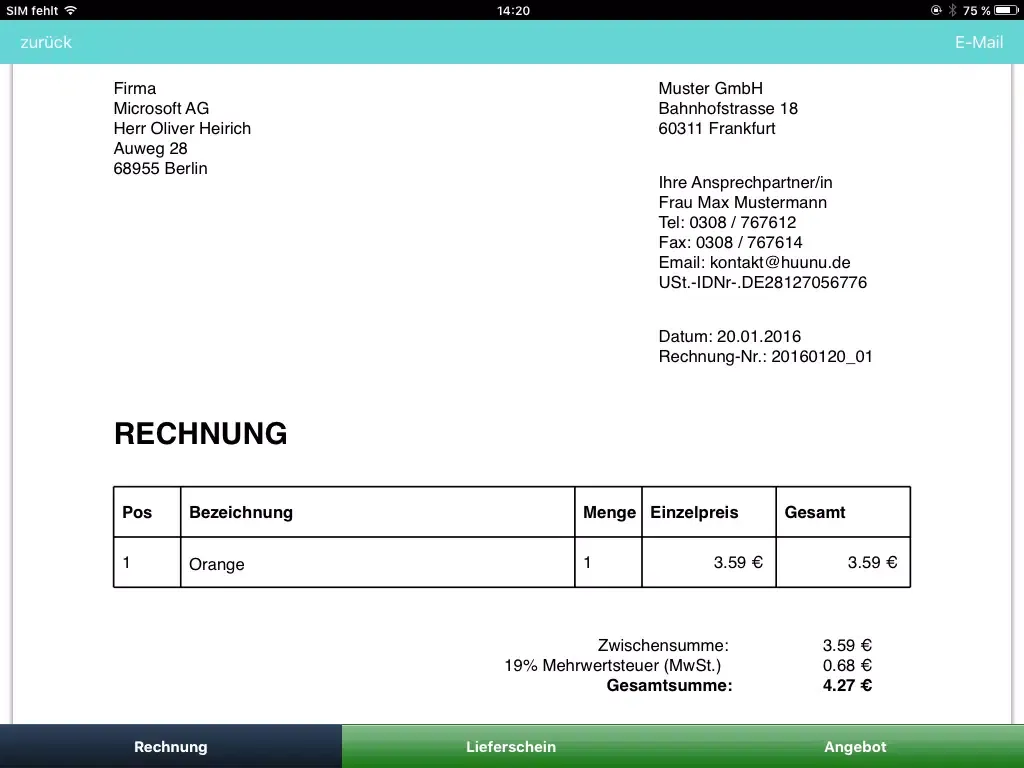Click the Menge column header
Viewport: 1024px width, 768px height.
pos(609,512)
